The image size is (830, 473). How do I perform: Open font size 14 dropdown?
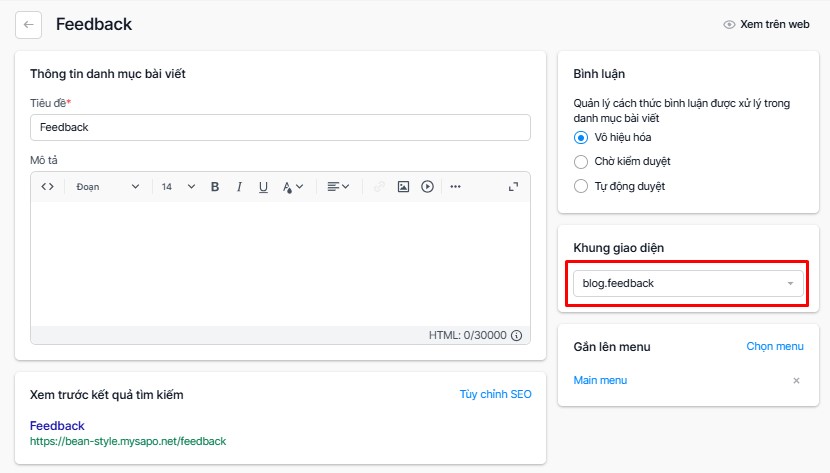click(x=178, y=186)
